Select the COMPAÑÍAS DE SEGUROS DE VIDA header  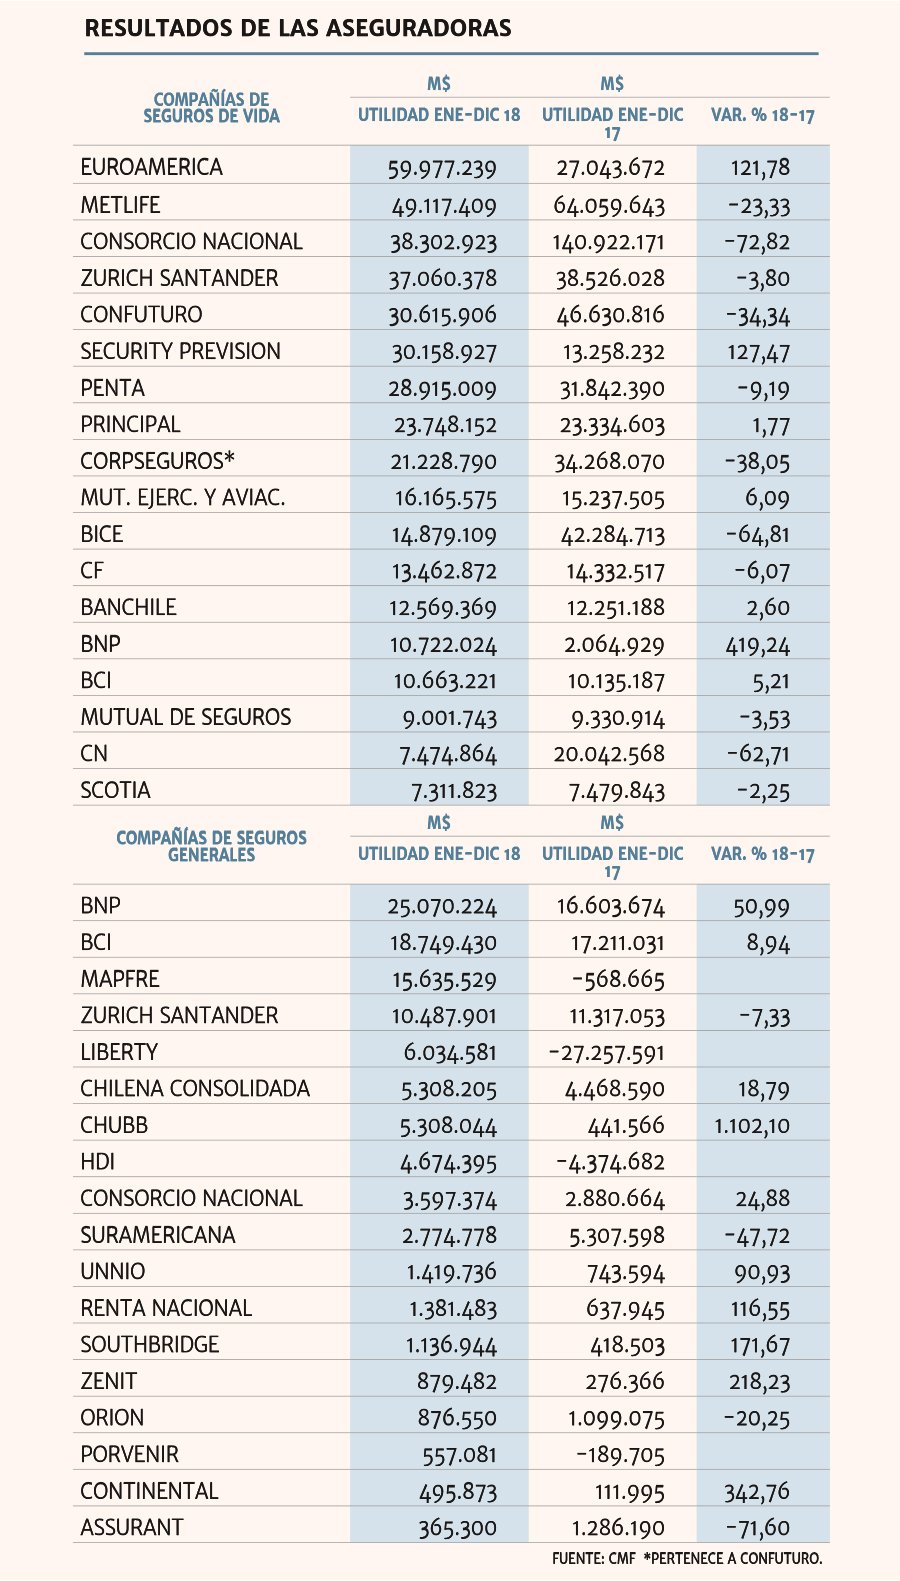(211, 108)
